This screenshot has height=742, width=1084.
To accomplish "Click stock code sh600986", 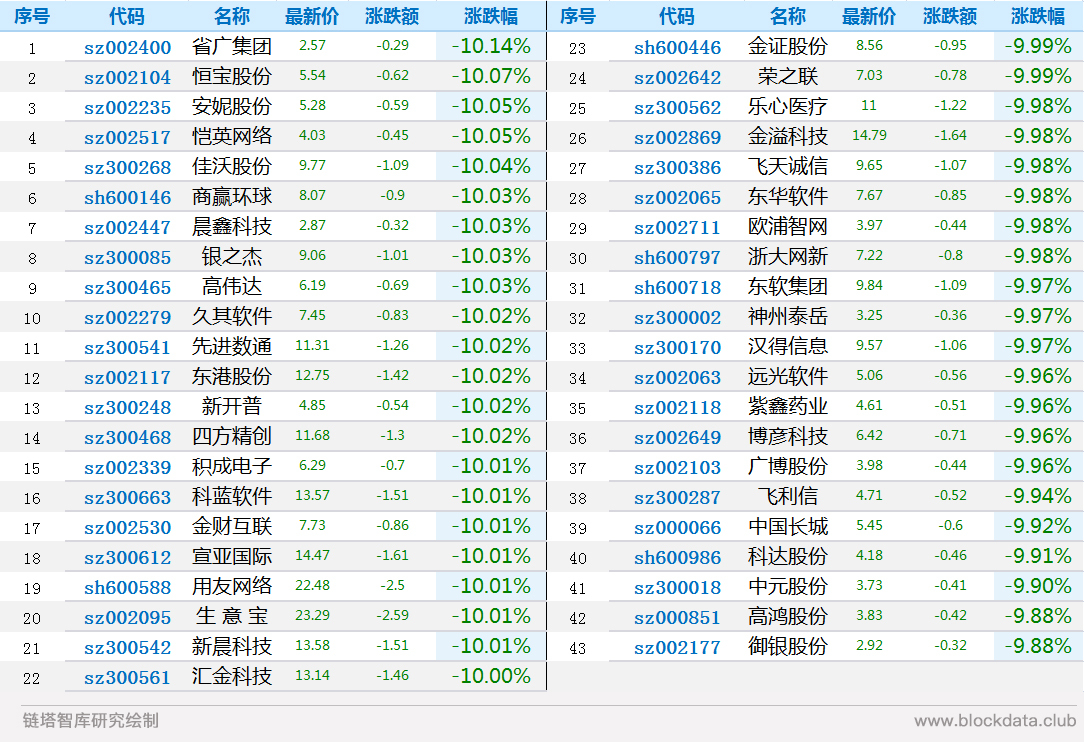I will [x=678, y=557].
